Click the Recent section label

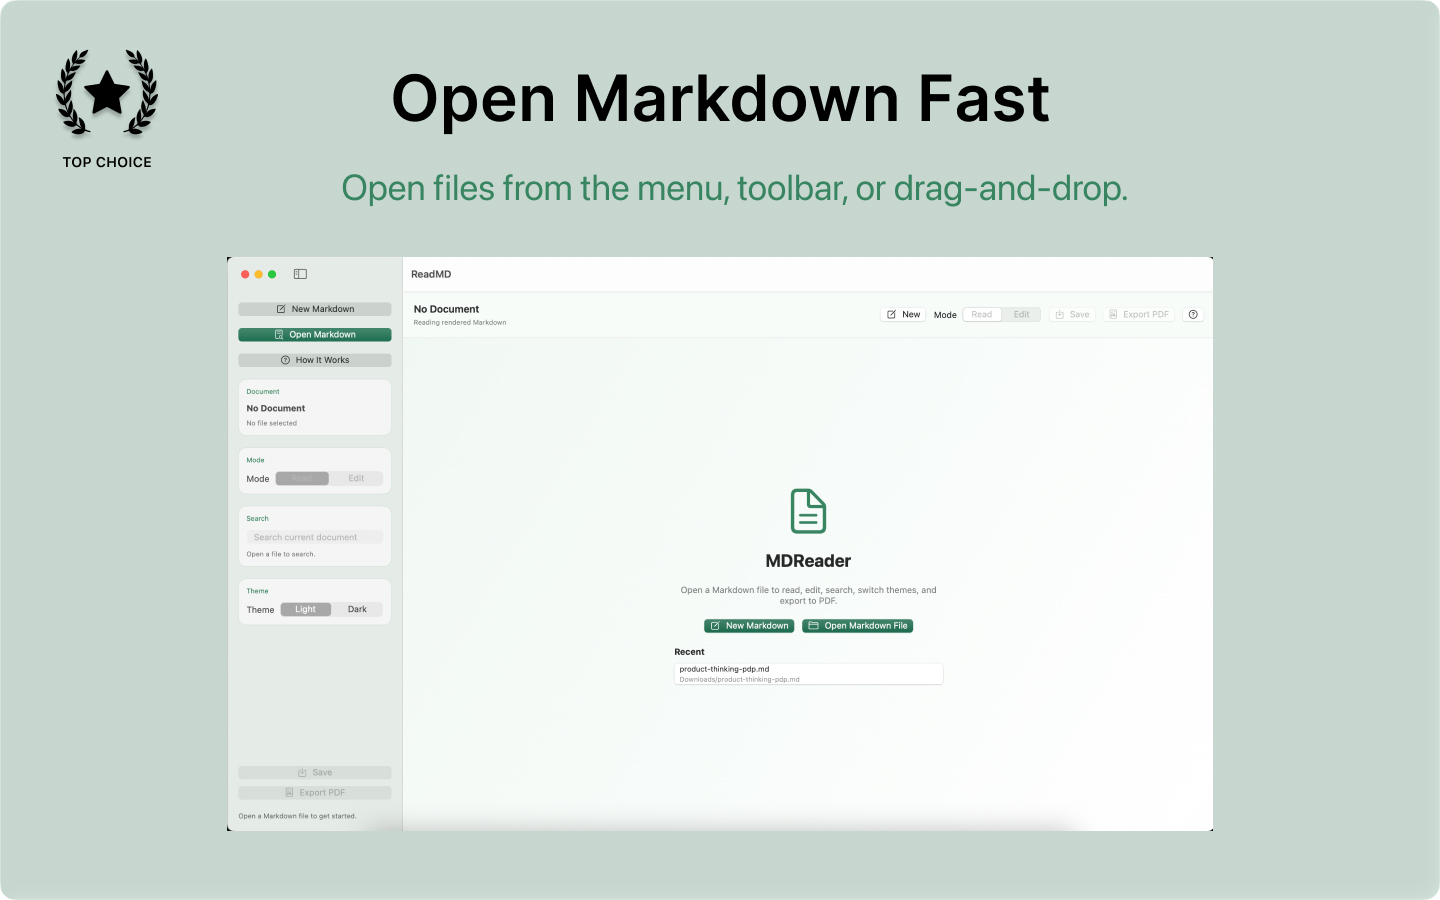pyautogui.click(x=689, y=652)
